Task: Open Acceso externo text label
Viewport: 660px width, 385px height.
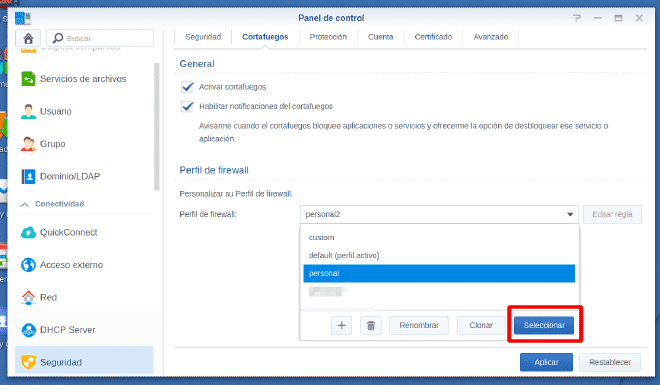Action: (x=72, y=265)
